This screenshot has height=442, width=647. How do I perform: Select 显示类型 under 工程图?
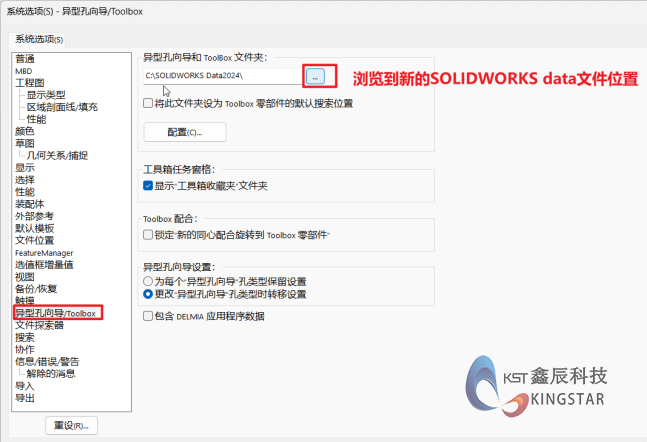[x=46, y=95]
